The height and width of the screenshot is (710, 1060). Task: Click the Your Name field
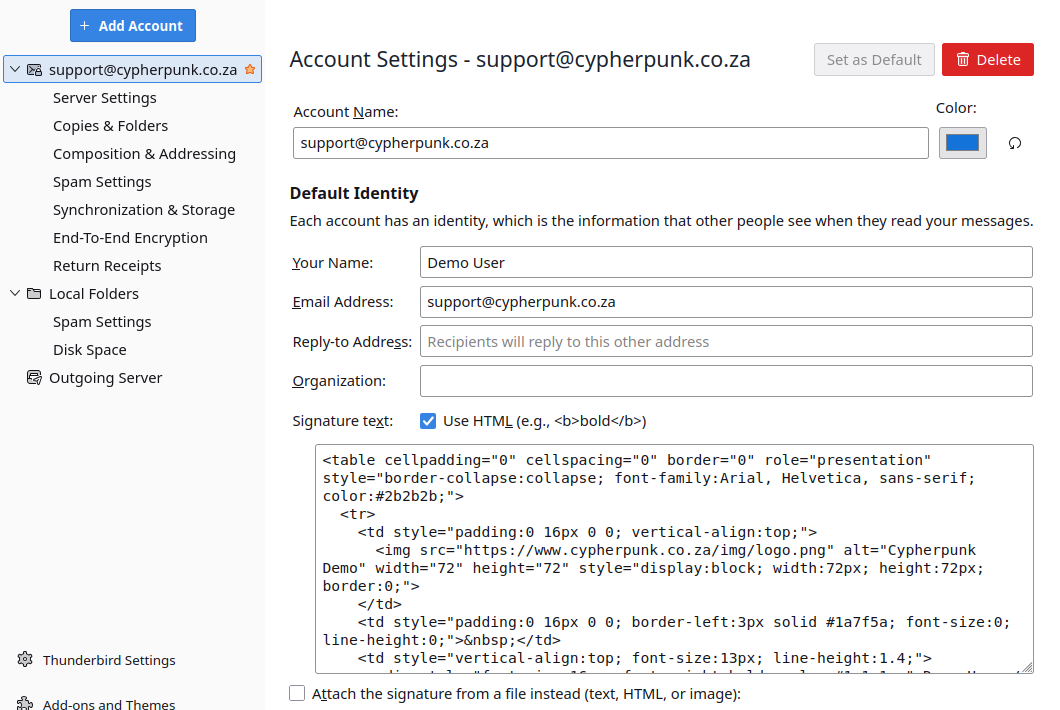(x=726, y=262)
